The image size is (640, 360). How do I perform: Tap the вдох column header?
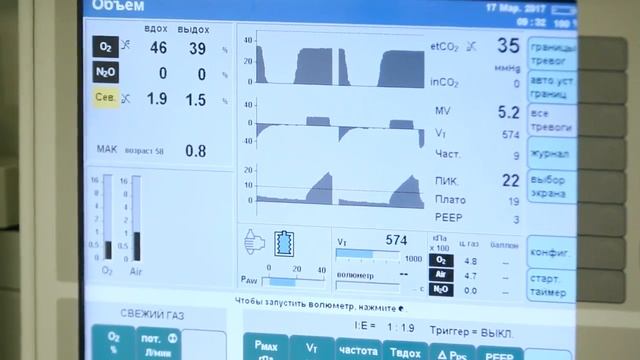[156, 29]
